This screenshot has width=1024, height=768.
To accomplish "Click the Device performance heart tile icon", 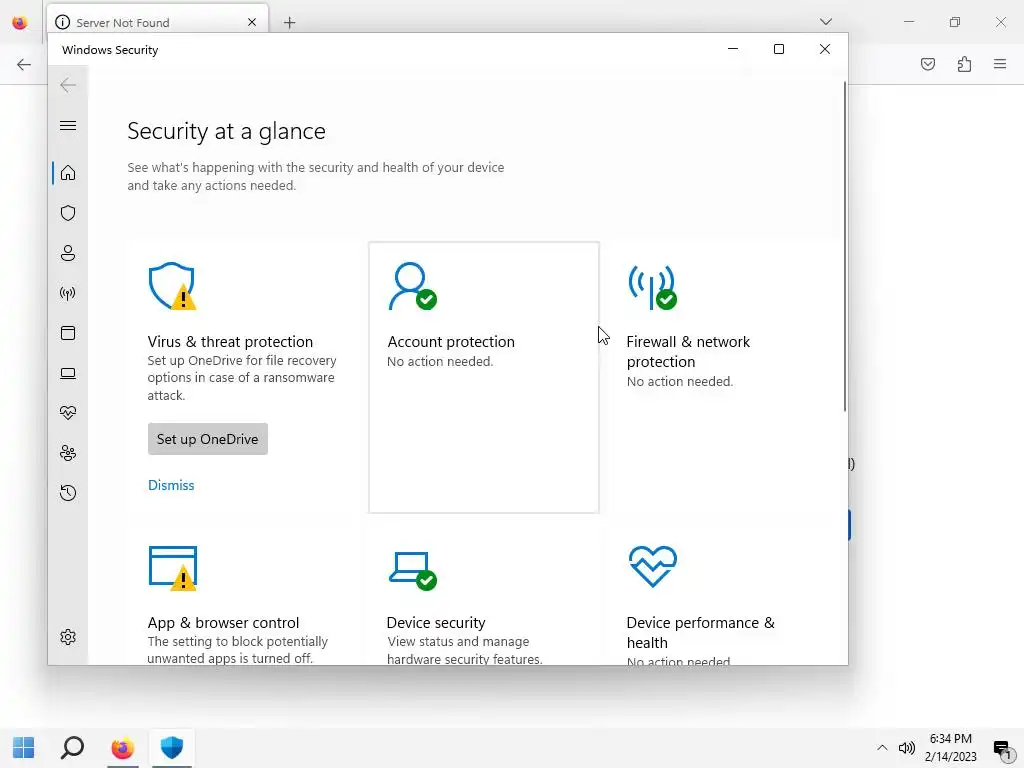I will [x=653, y=566].
